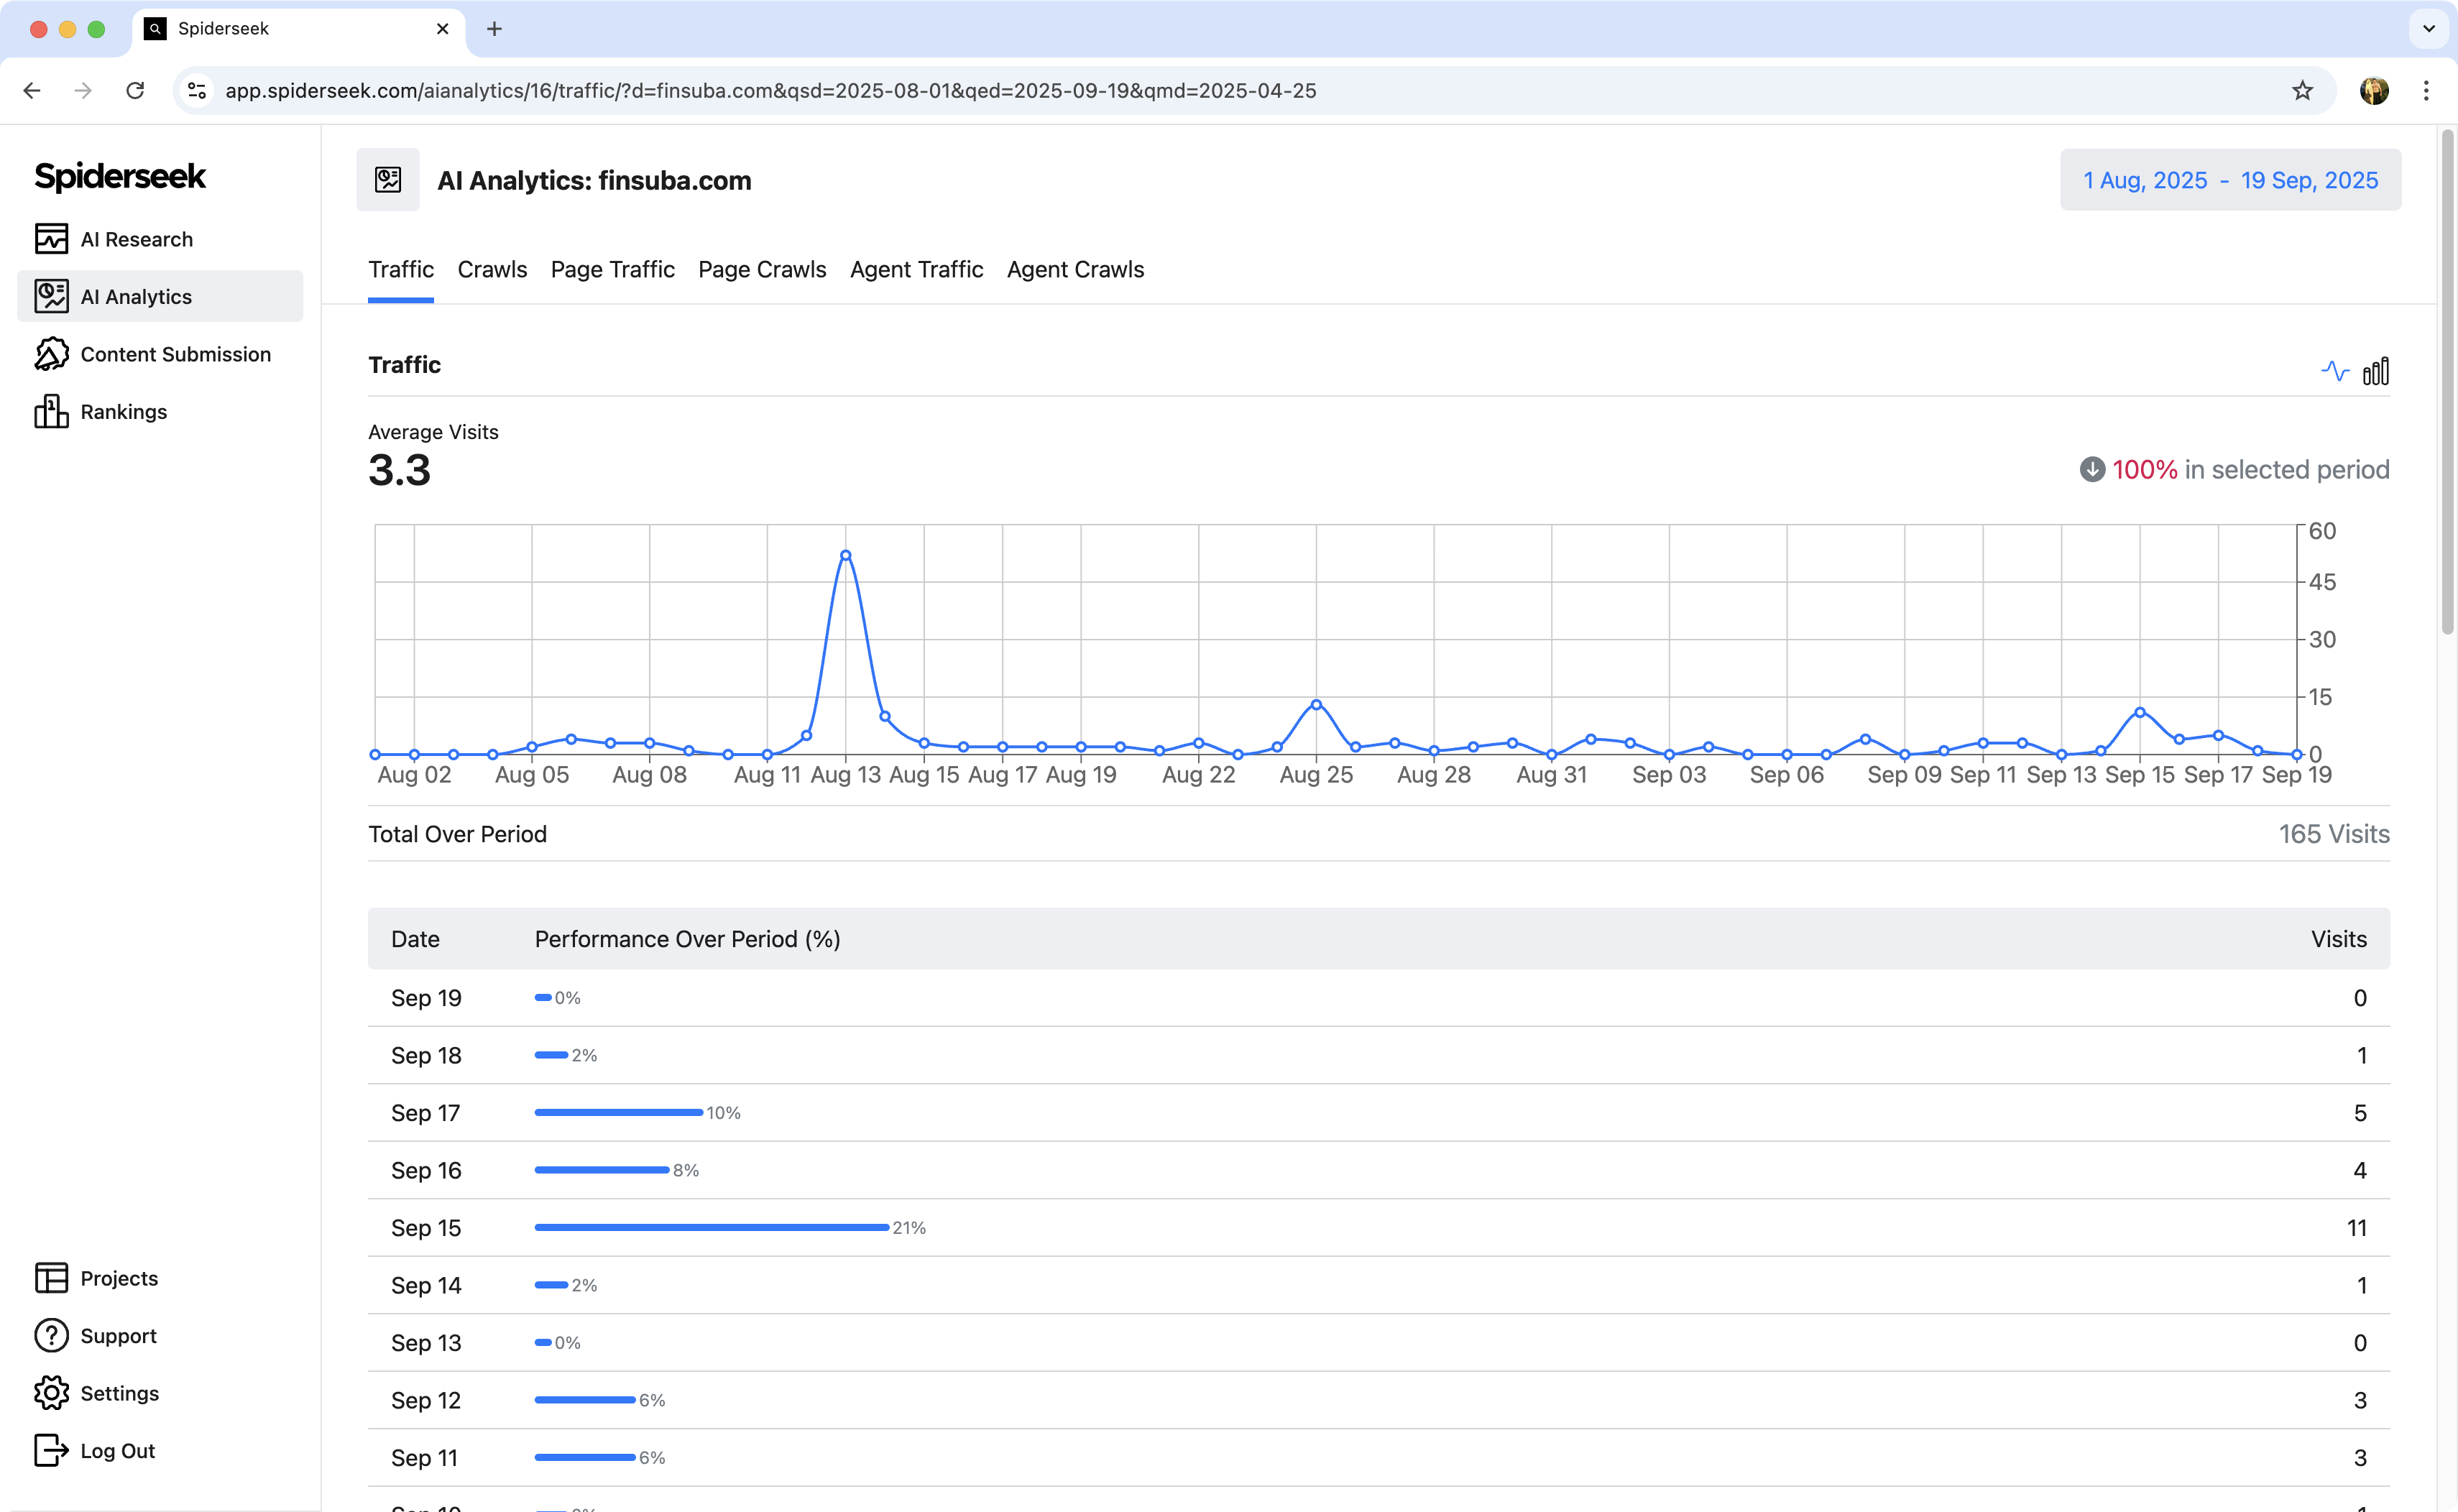Screen dimensions: 2458x1512
Task: Click the Rankings link text
Action: click(x=124, y=411)
